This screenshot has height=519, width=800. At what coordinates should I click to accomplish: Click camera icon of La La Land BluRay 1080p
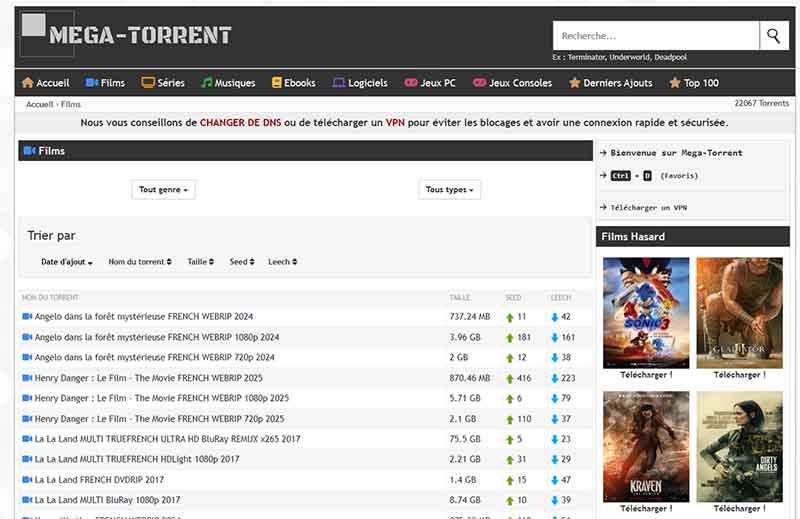27,500
